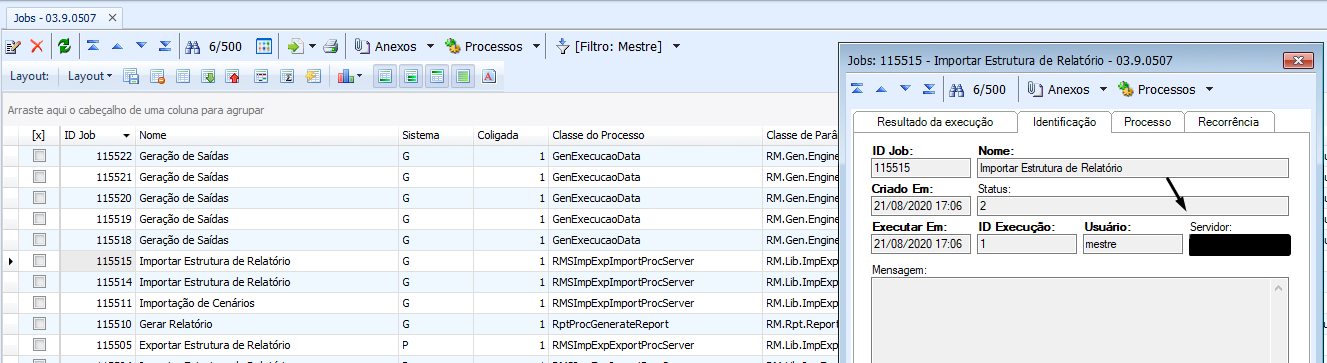
Task: Click the Sistema column header
Action: (435, 135)
